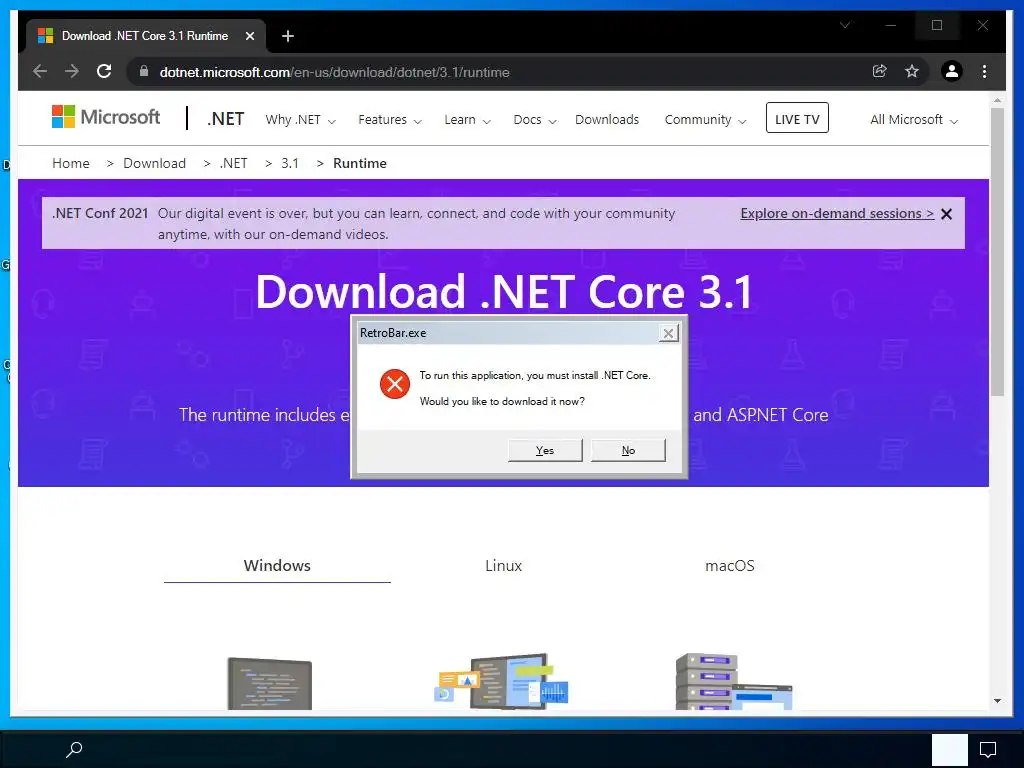
Task: Open Chrome three-dot menu
Action: (x=984, y=71)
